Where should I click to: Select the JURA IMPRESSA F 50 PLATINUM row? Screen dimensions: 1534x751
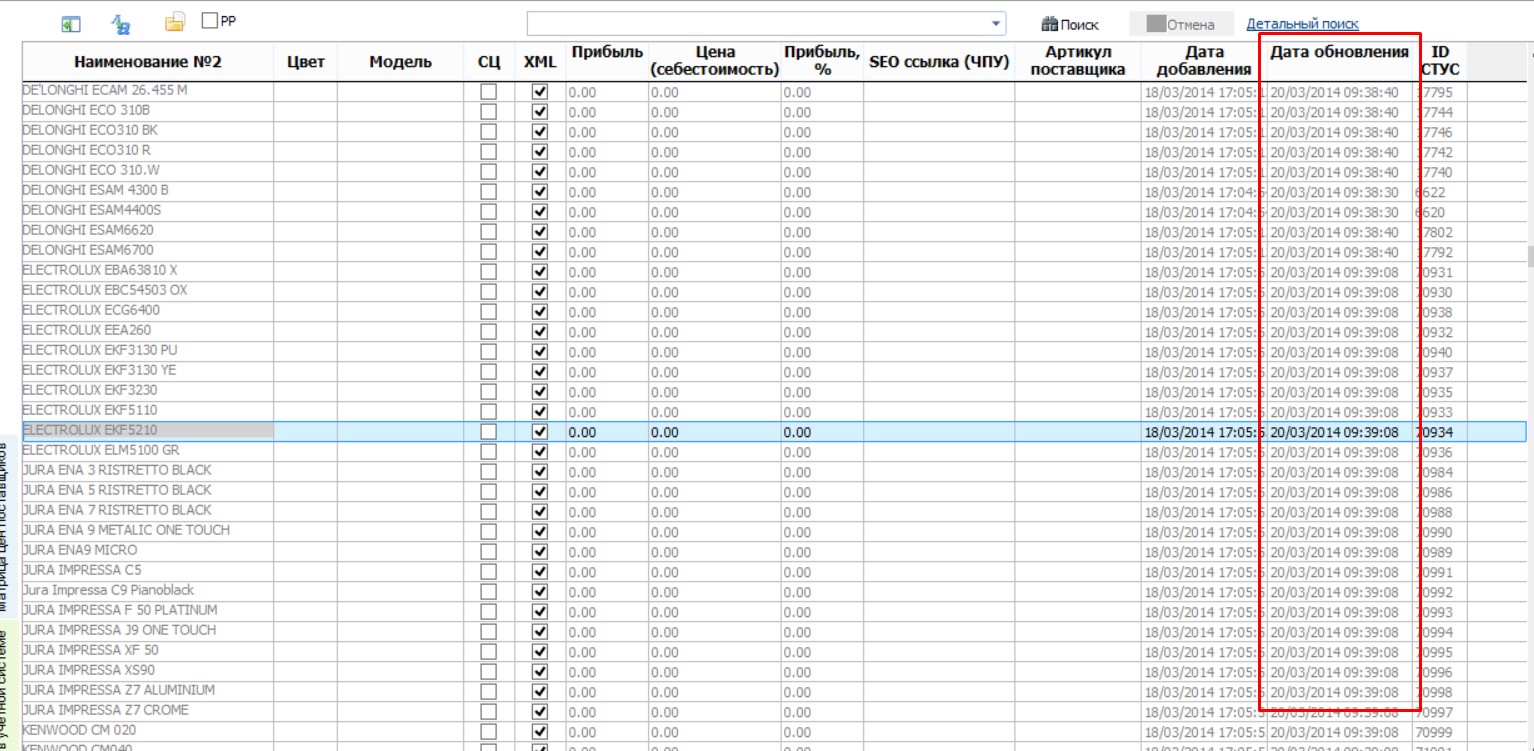(x=120, y=610)
